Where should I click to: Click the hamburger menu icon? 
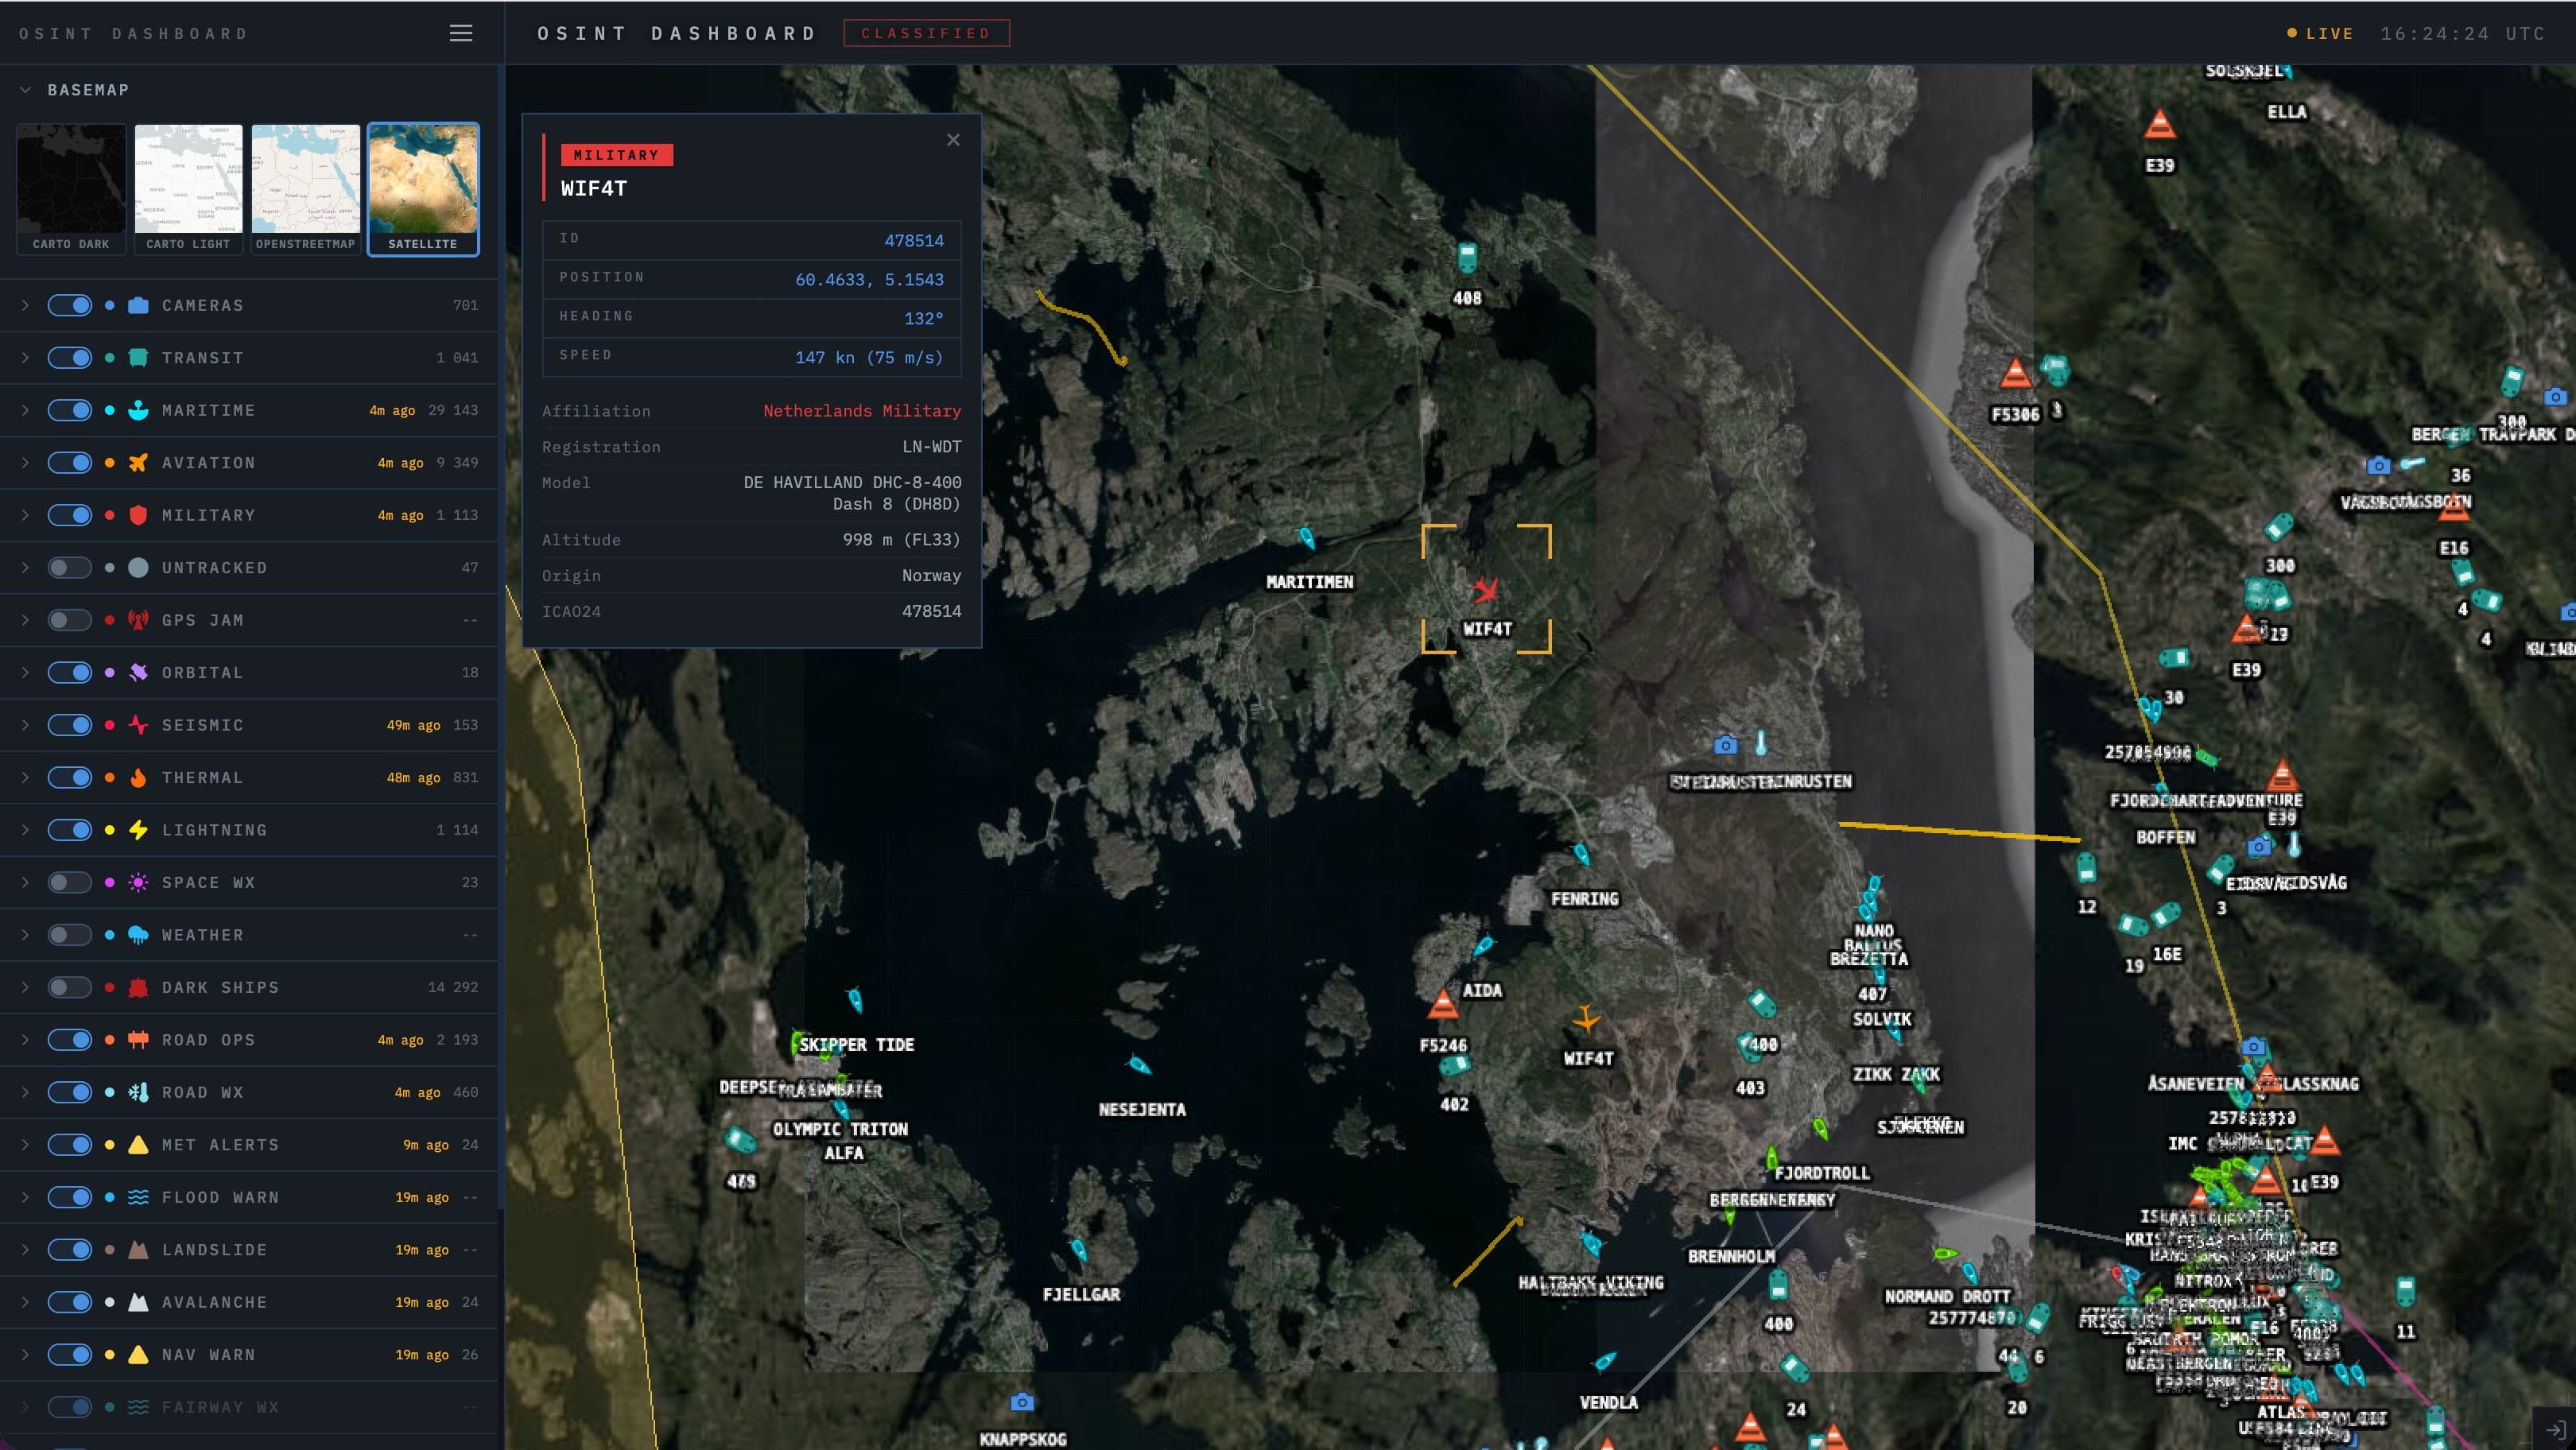point(460,33)
